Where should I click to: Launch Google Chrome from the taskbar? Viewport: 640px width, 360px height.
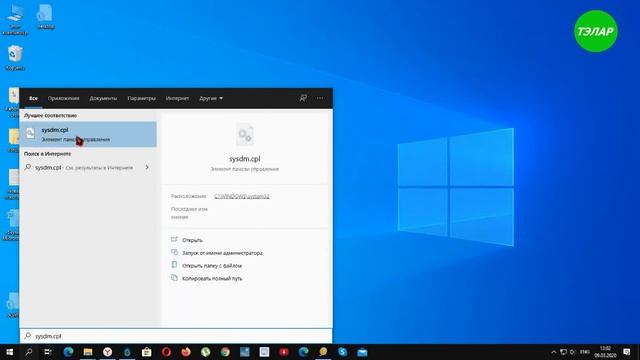pyautogui.click(x=225, y=352)
